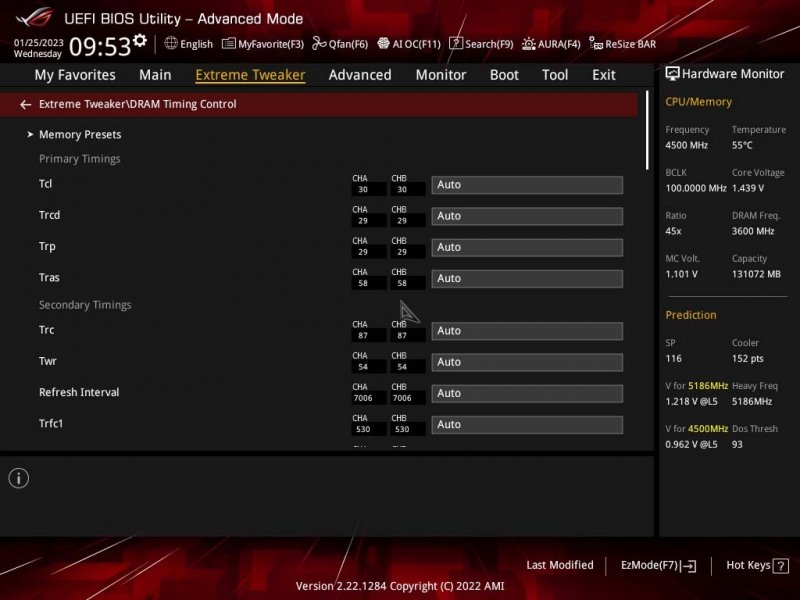Click the Secondary Timings heading
Screen dimensions: 800x600
[85, 305]
